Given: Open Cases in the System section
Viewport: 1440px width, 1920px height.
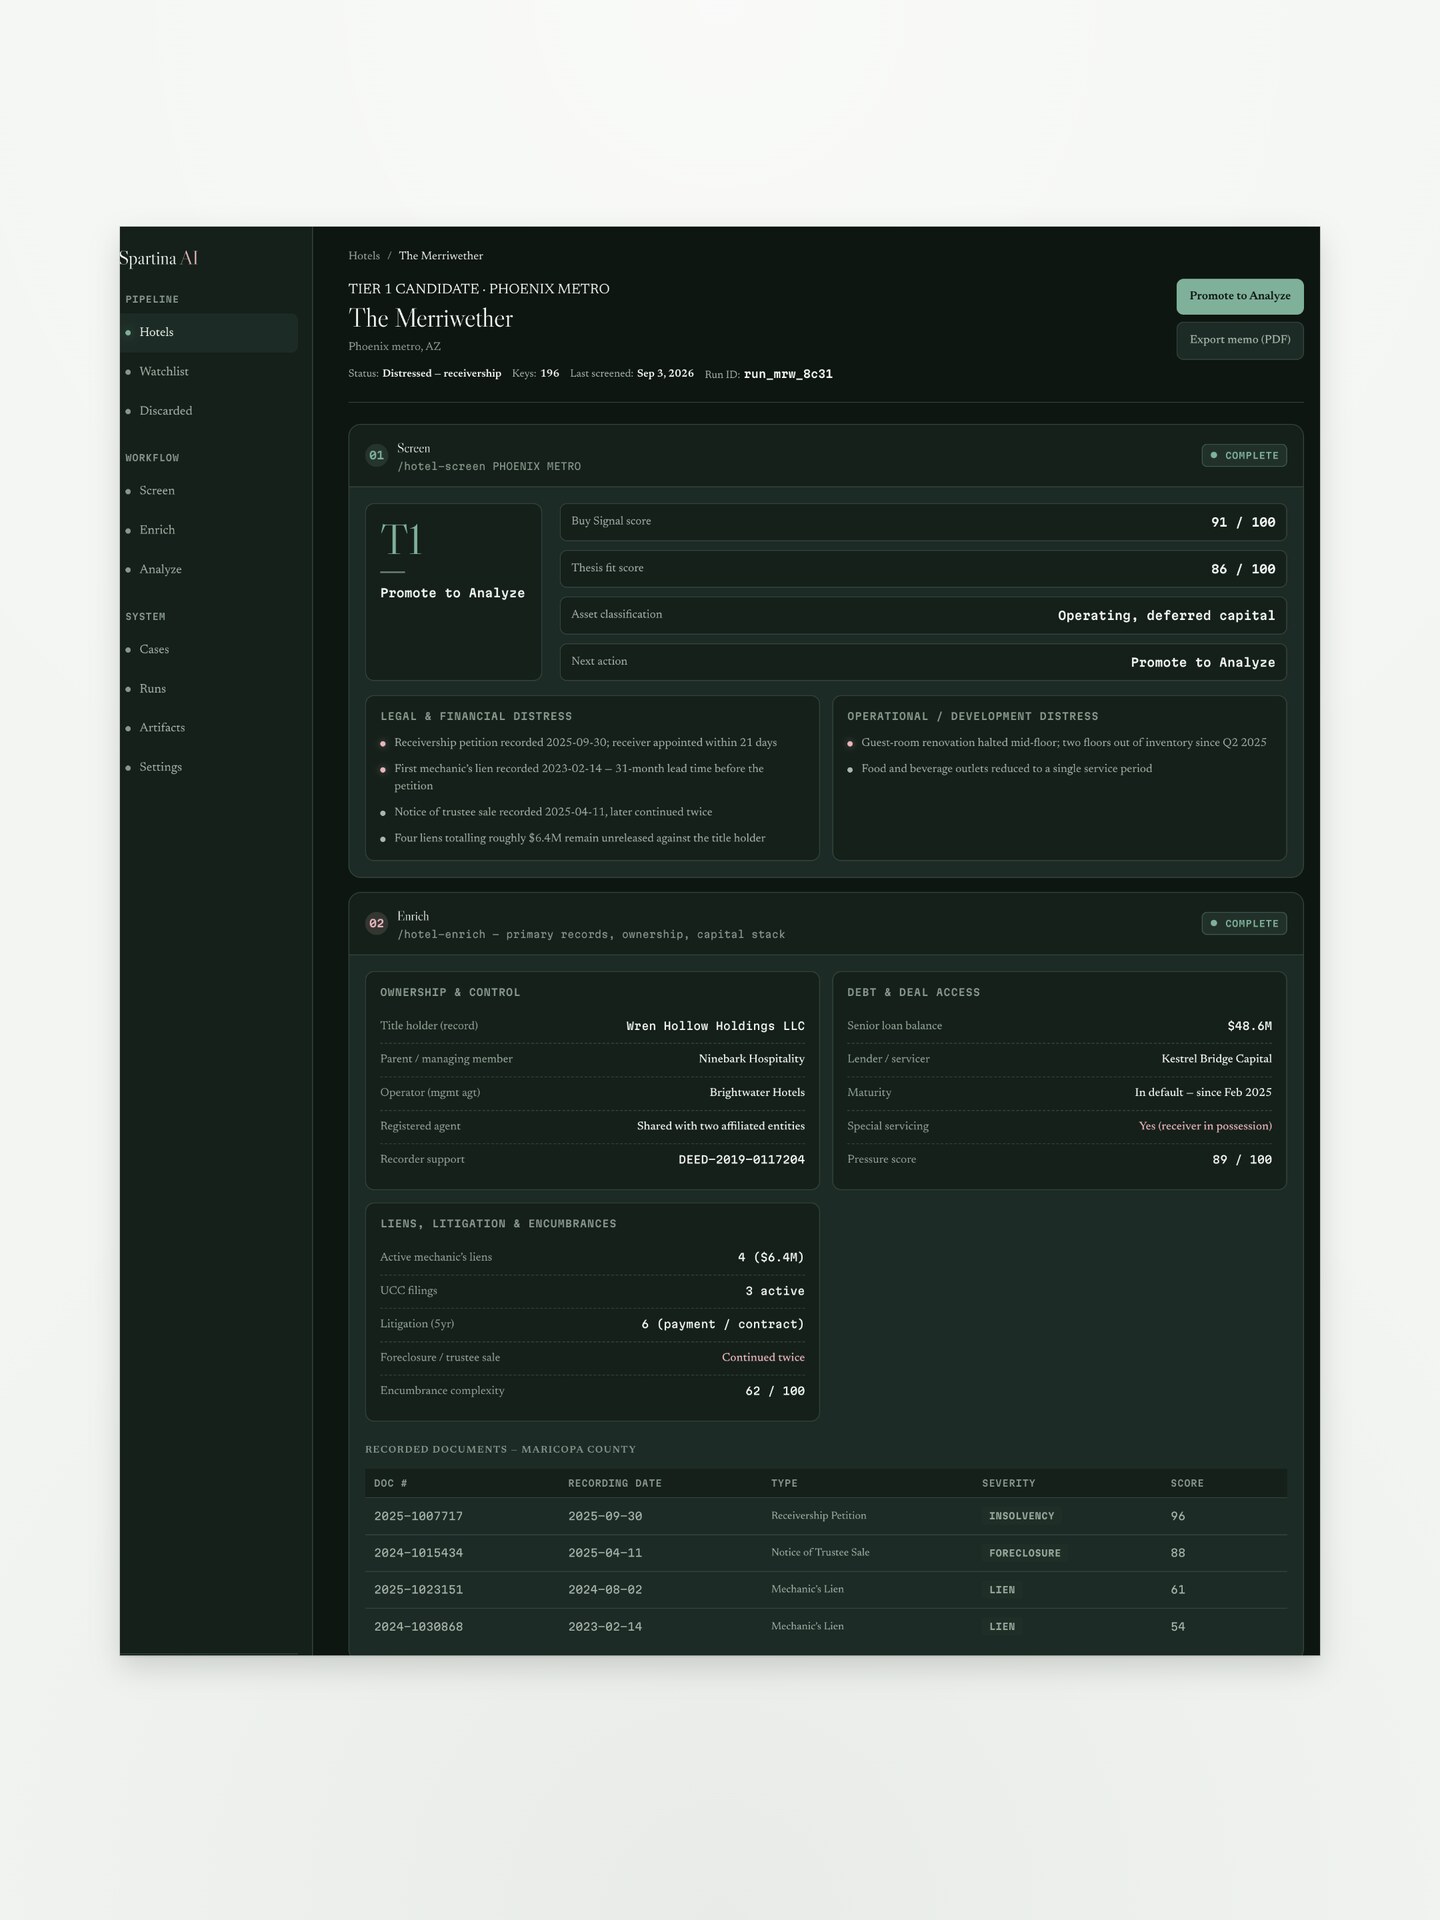Looking at the screenshot, I should coord(209,650).
